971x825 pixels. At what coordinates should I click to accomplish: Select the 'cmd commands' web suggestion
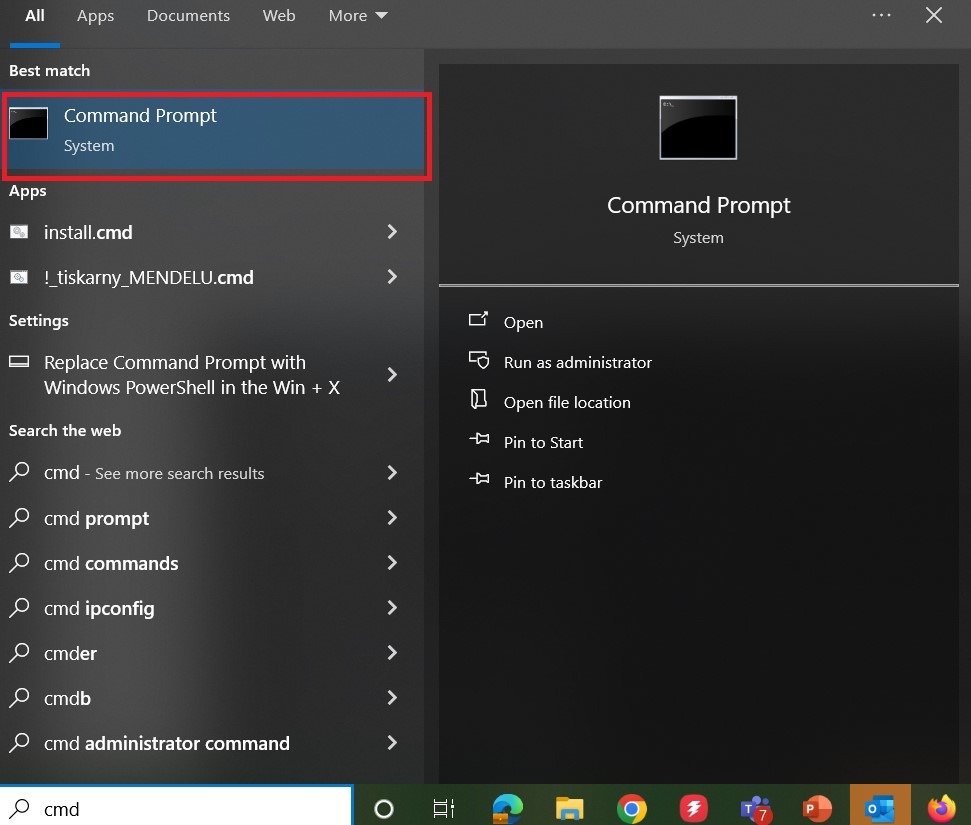click(x=111, y=563)
